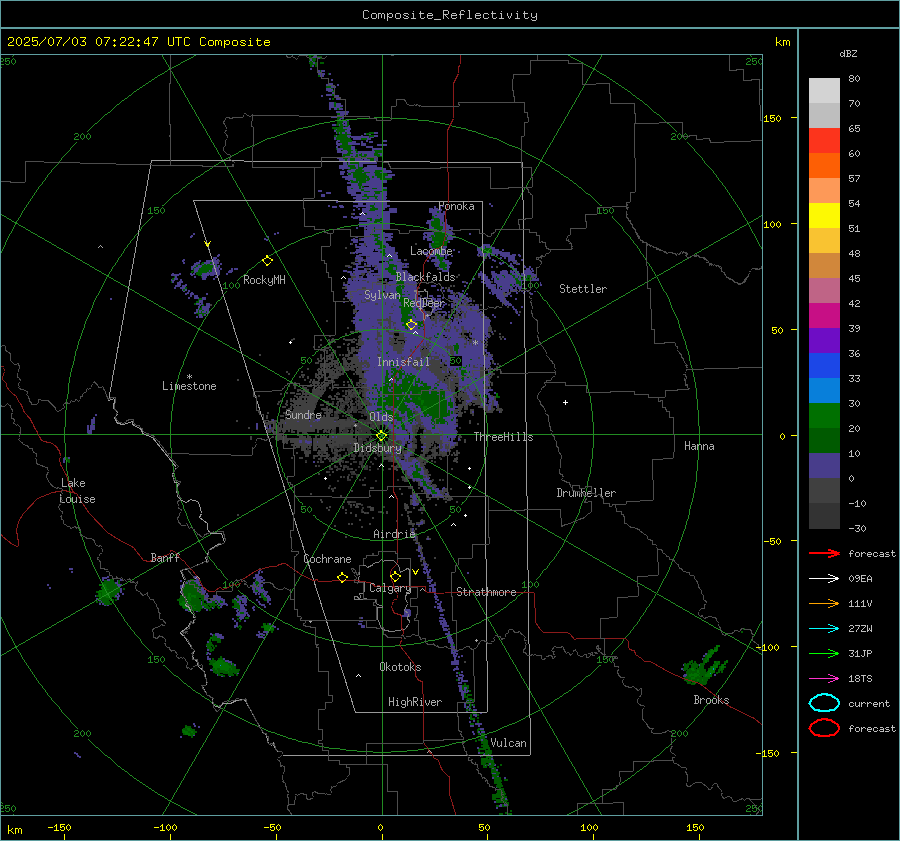Click the Lacombe label
This screenshot has height=841, width=900.
click(x=431, y=251)
